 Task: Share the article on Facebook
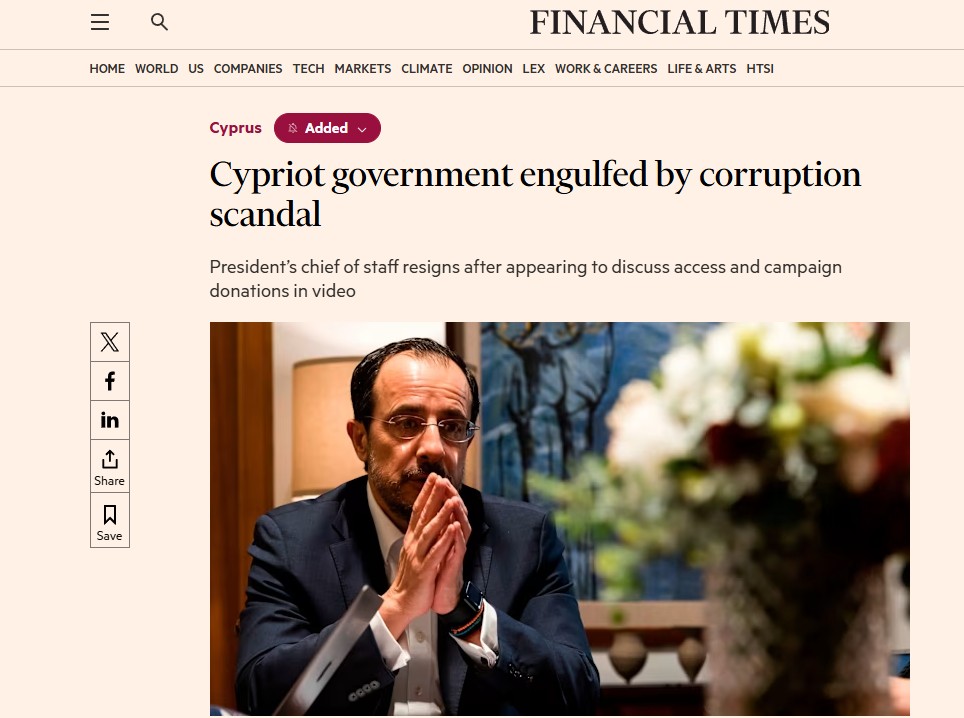(x=109, y=381)
